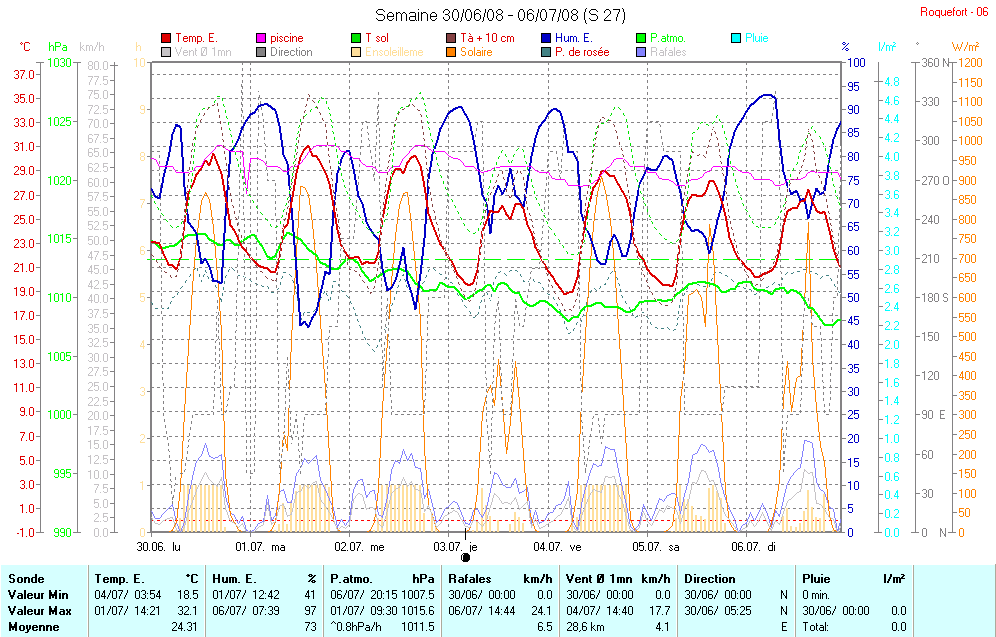Image resolution: width=996 pixels, height=637 pixels.
Task: Click the chart title "Semaine 30/06/08 - 06/07/08 (S 27)"
Action: (501, 15)
